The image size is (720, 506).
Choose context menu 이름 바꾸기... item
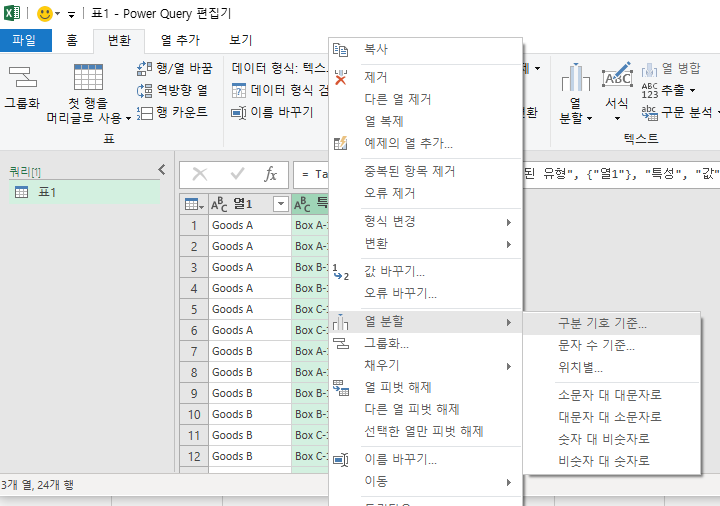click(425, 460)
